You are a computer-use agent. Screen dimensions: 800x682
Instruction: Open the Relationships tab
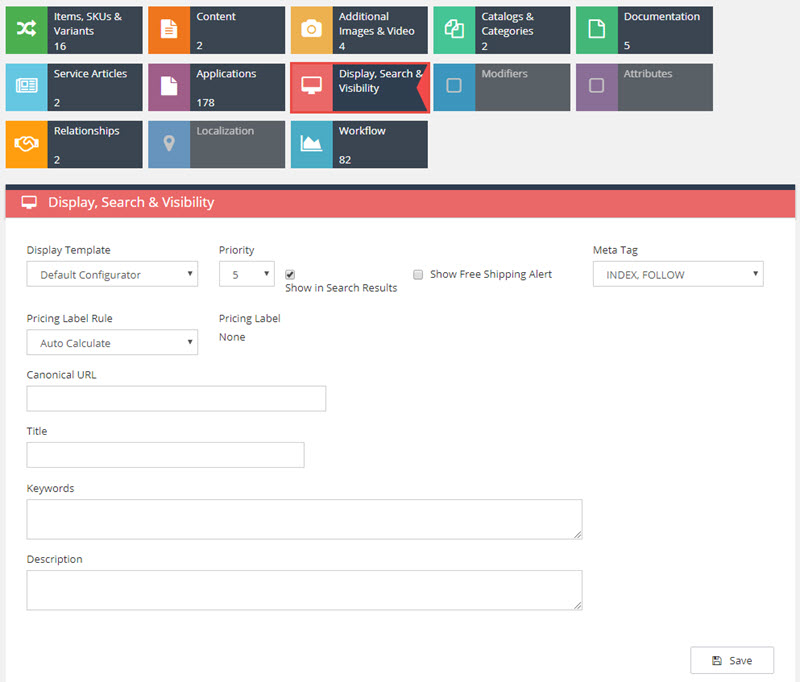point(74,144)
